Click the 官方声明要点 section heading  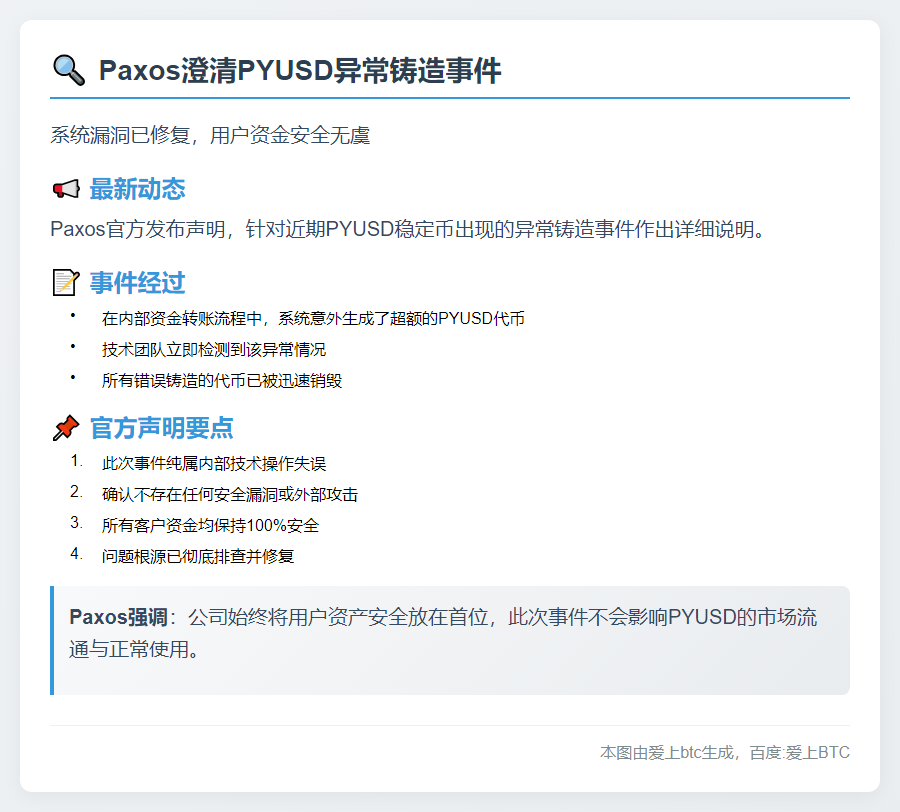tap(161, 428)
